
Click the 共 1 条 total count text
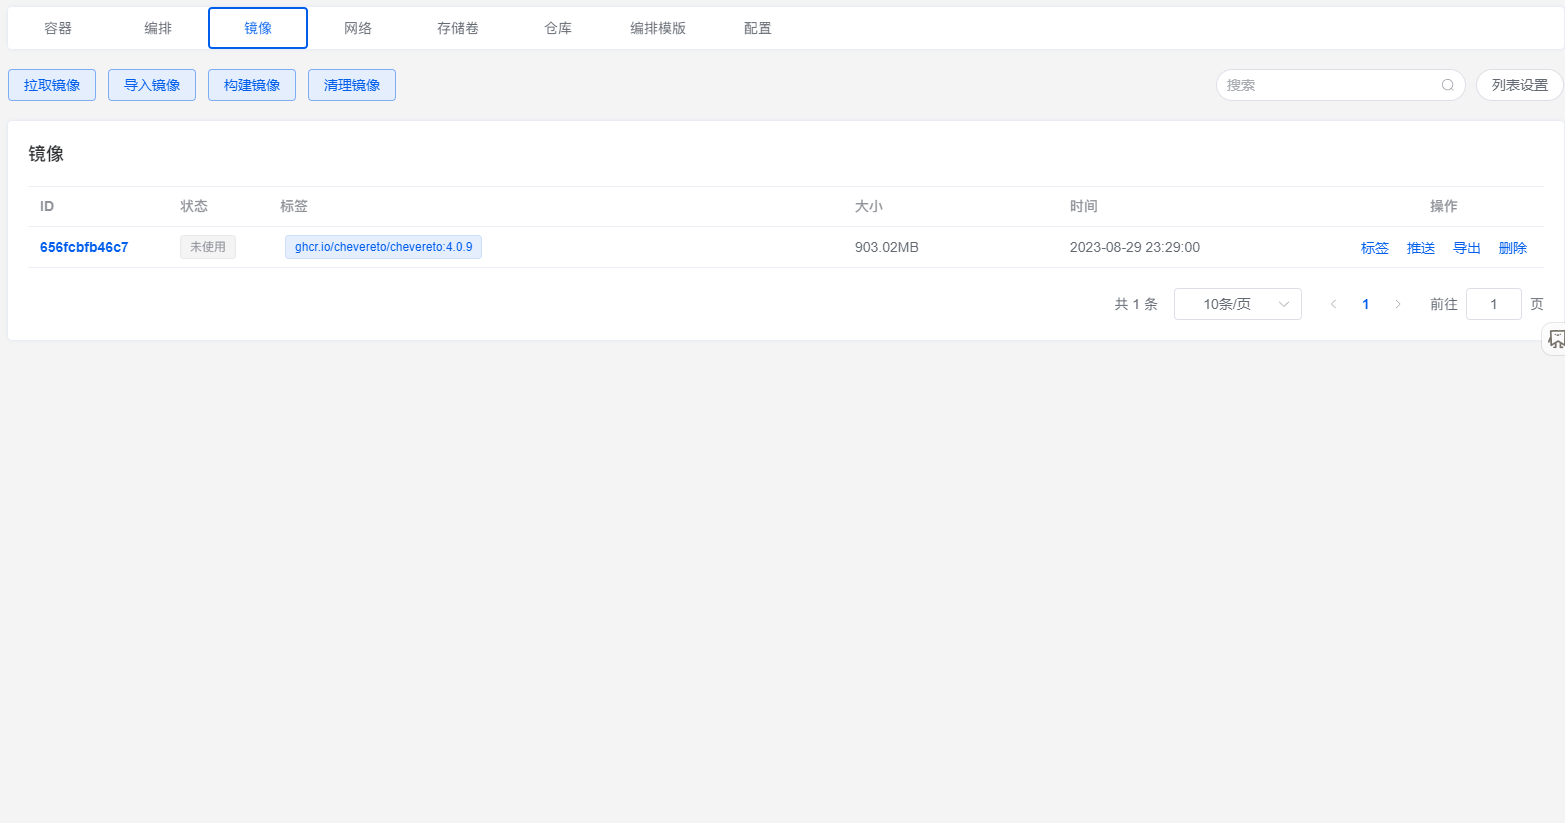point(1136,304)
